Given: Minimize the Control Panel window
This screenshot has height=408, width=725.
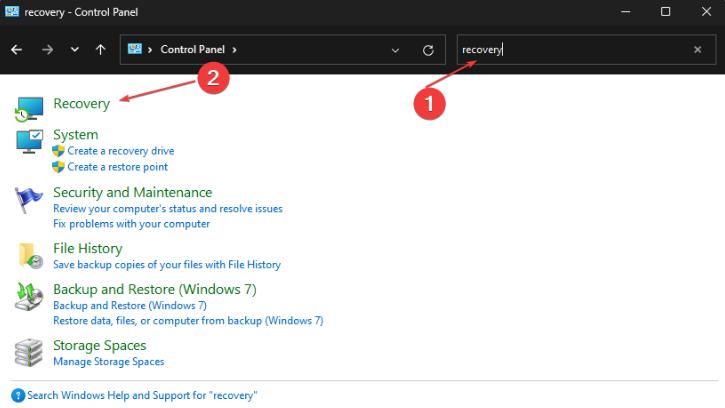Looking at the screenshot, I should [x=625, y=12].
